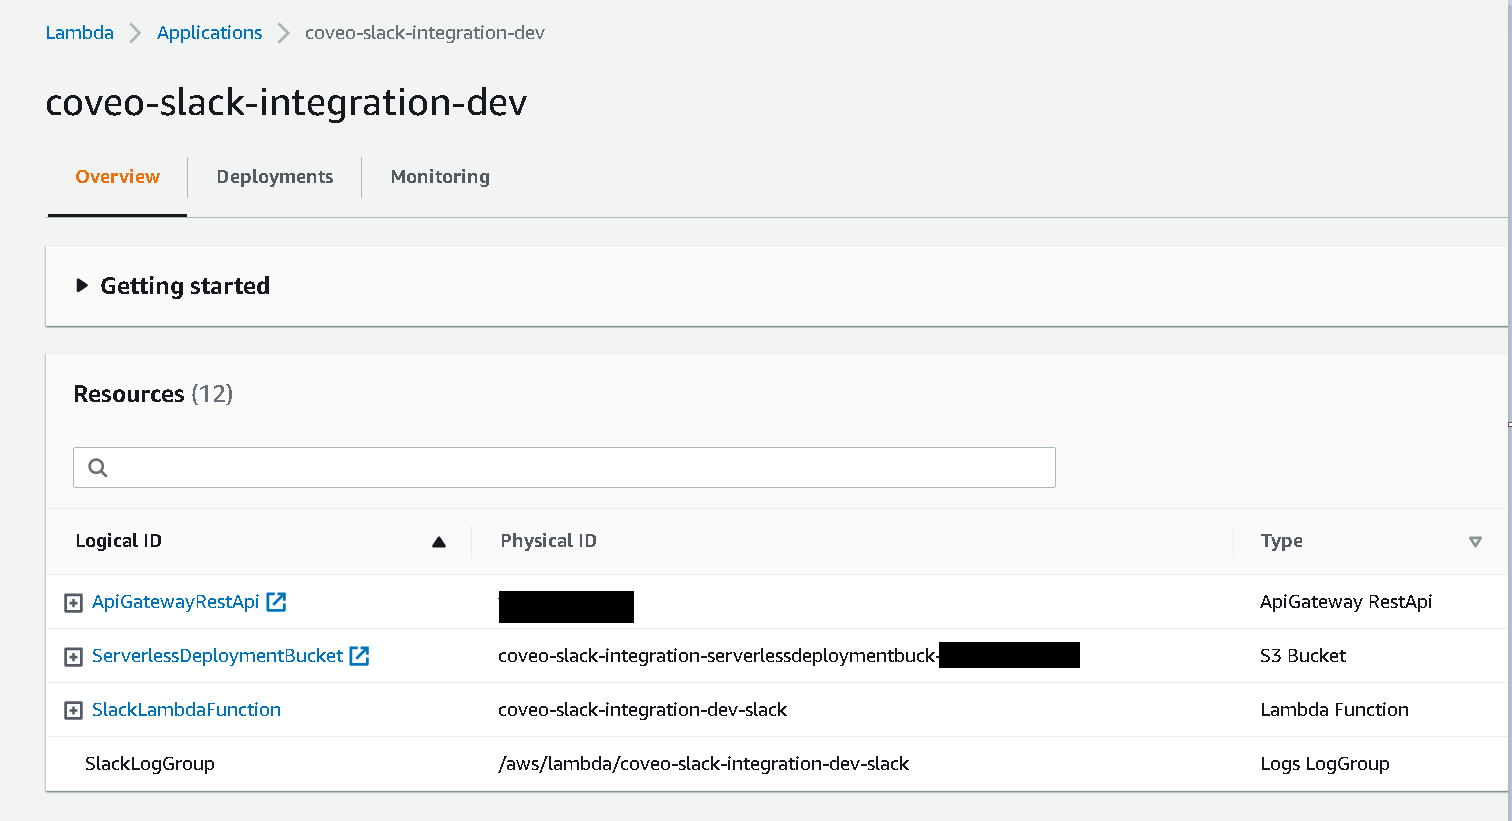1512x821 pixels.
Task: Click the coveo-slack-integration-dev breadcrumb text
Action: pyautogui.click(x=425, y=33)
